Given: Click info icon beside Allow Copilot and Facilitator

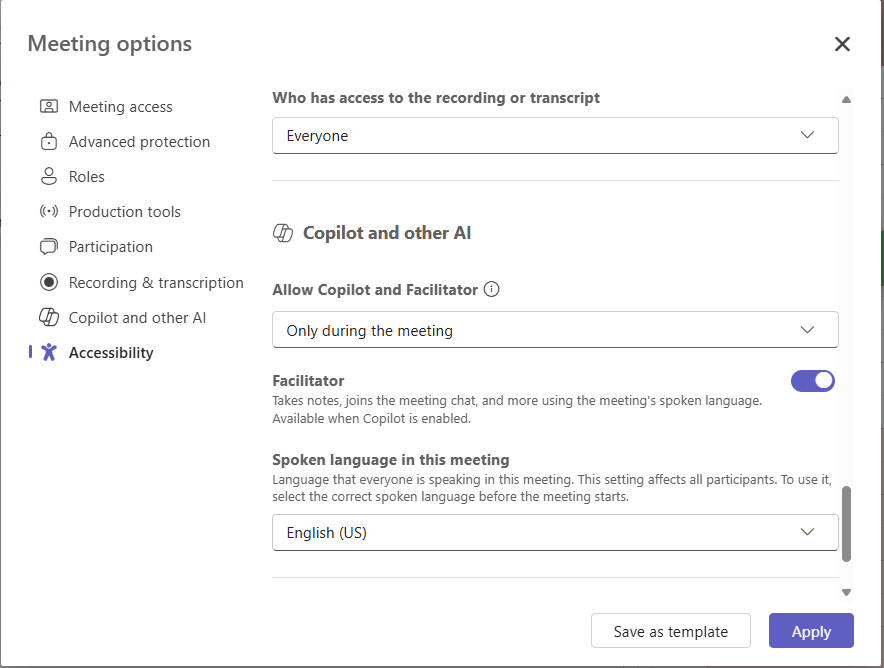Looking at the screenshot, I should [491, 290].
